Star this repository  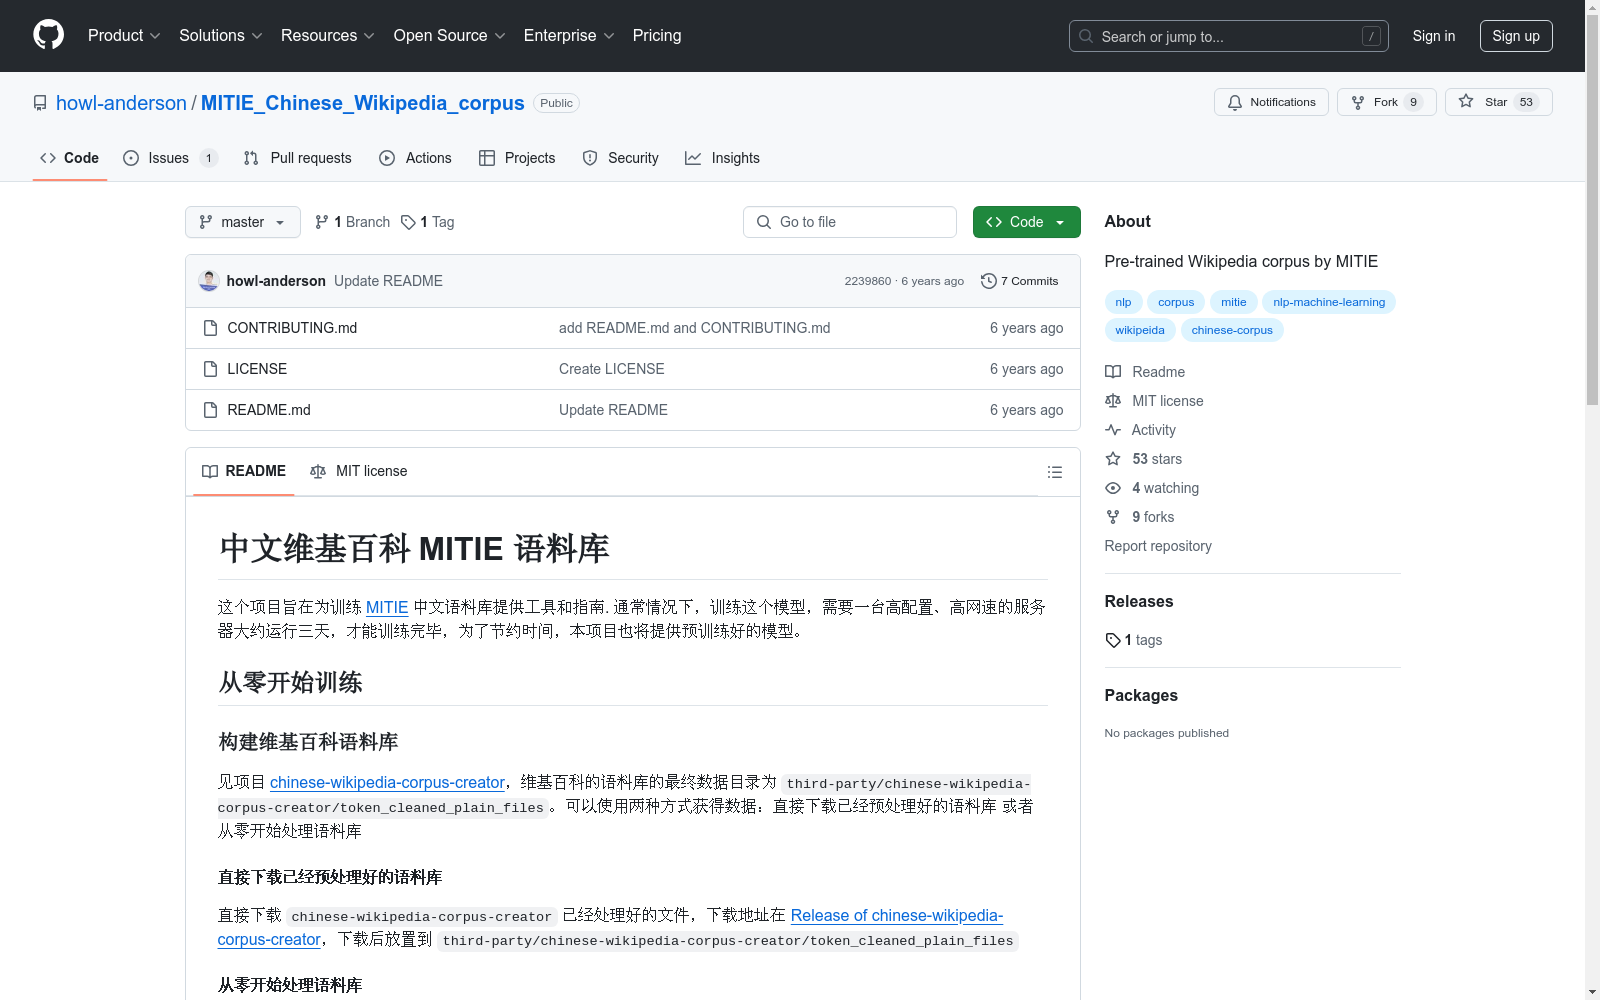coord(1498,102)
